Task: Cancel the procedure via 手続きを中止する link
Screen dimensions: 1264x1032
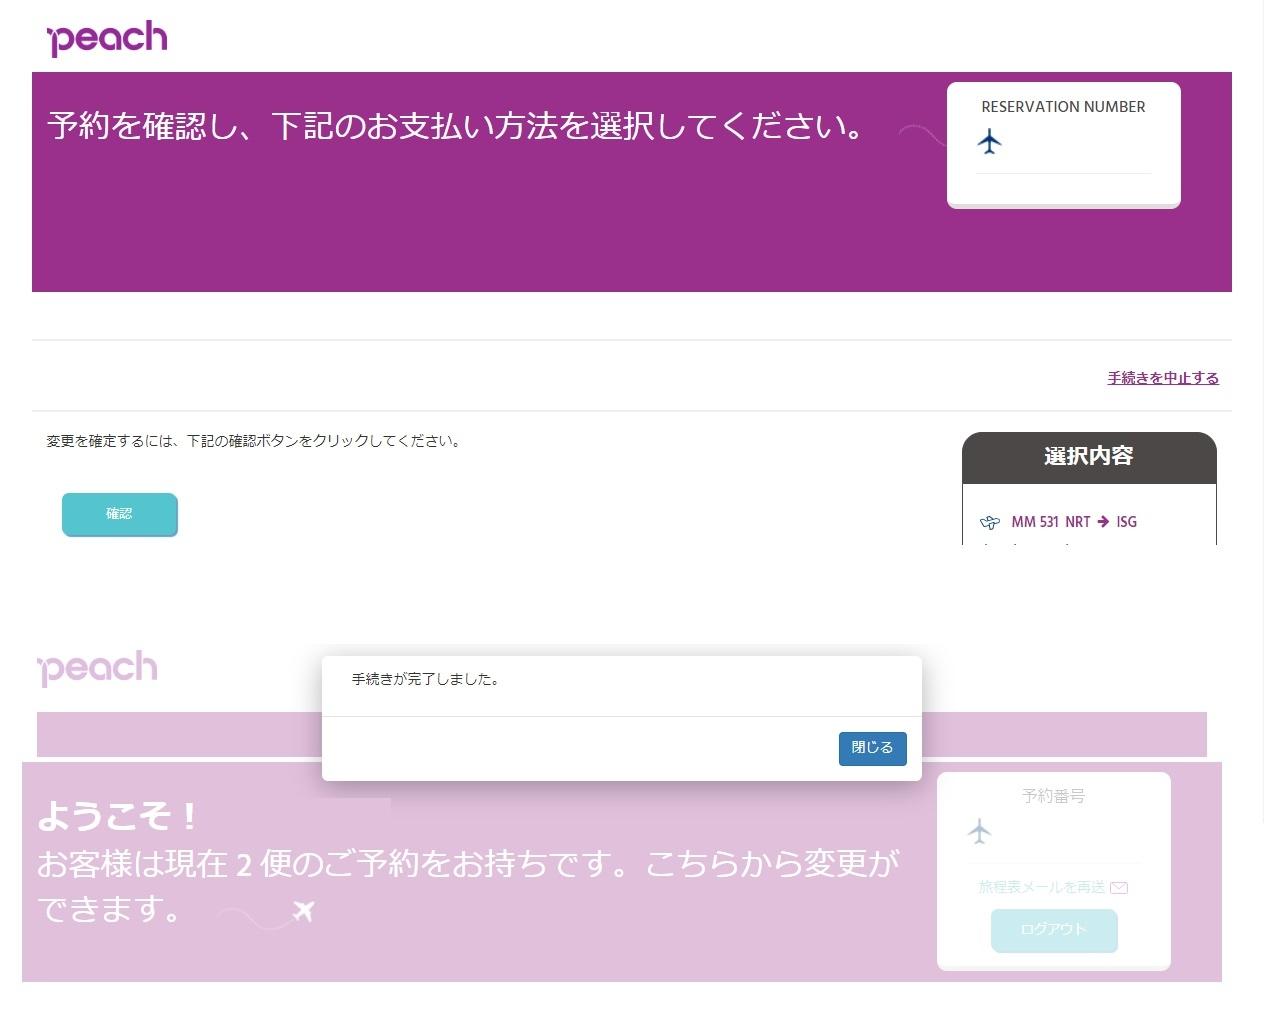Action: 1162,378
